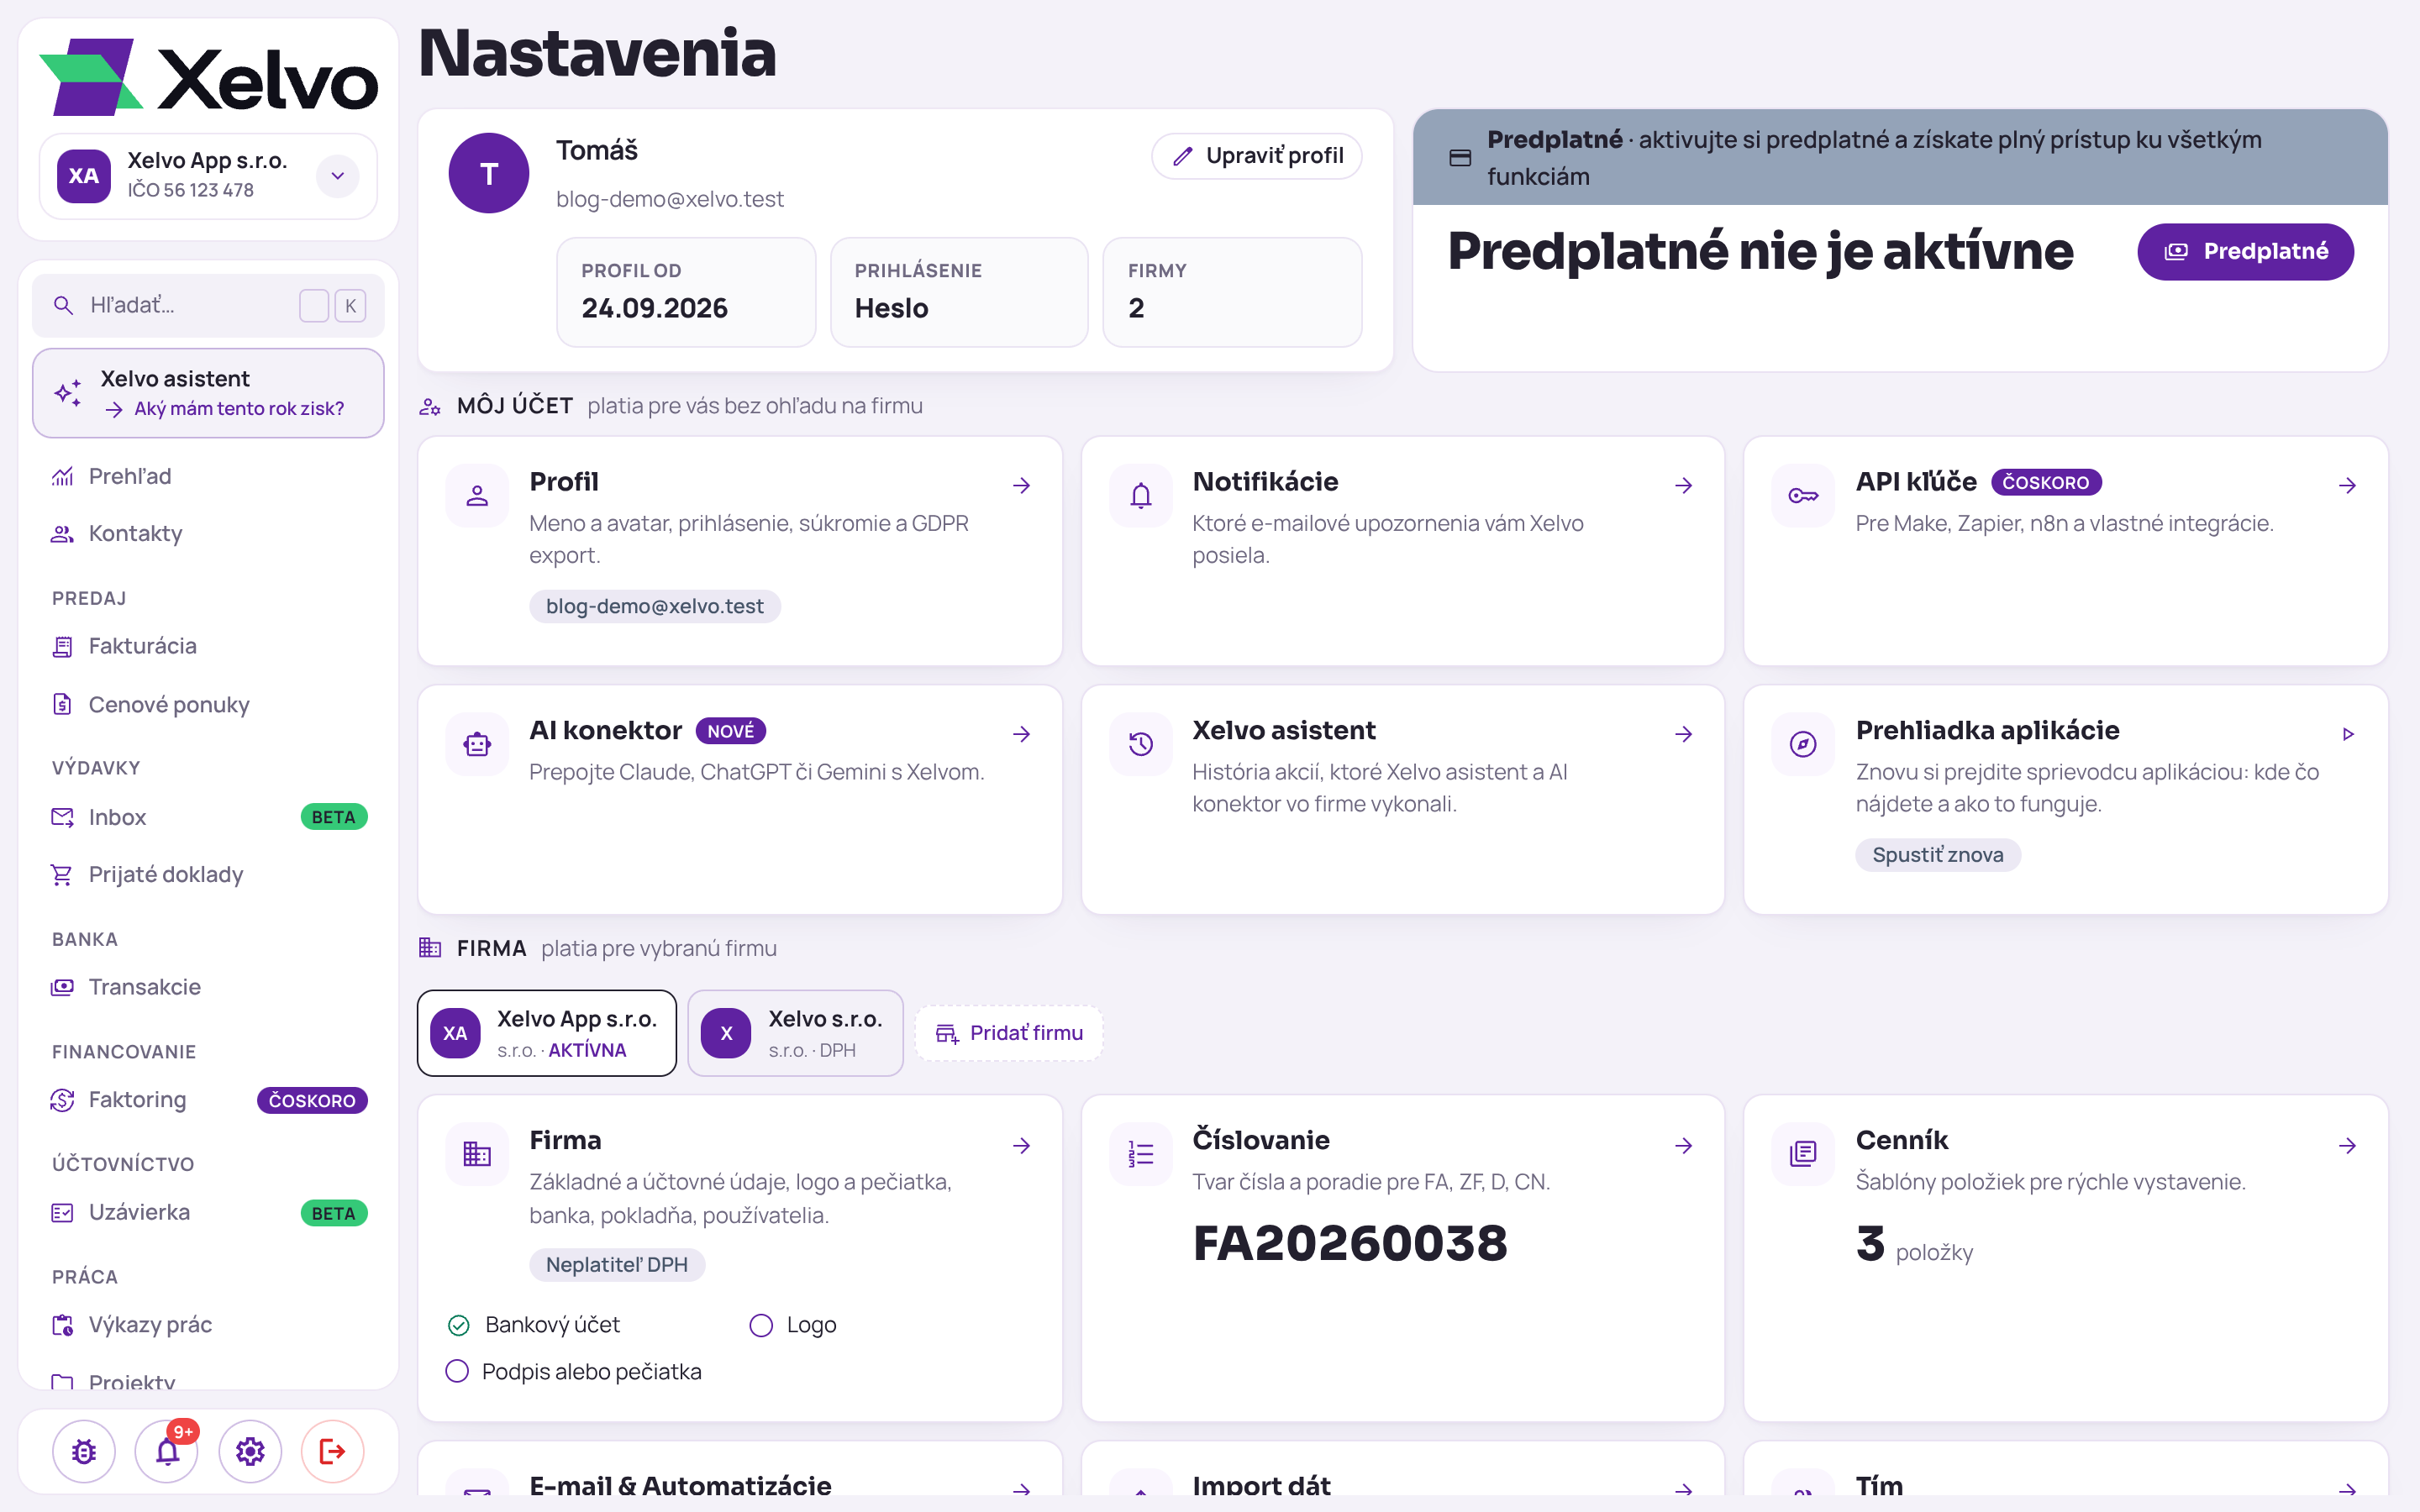Click the Profil card person icon
This screenshot has height=1512, width=2420.
coord(477,495)
